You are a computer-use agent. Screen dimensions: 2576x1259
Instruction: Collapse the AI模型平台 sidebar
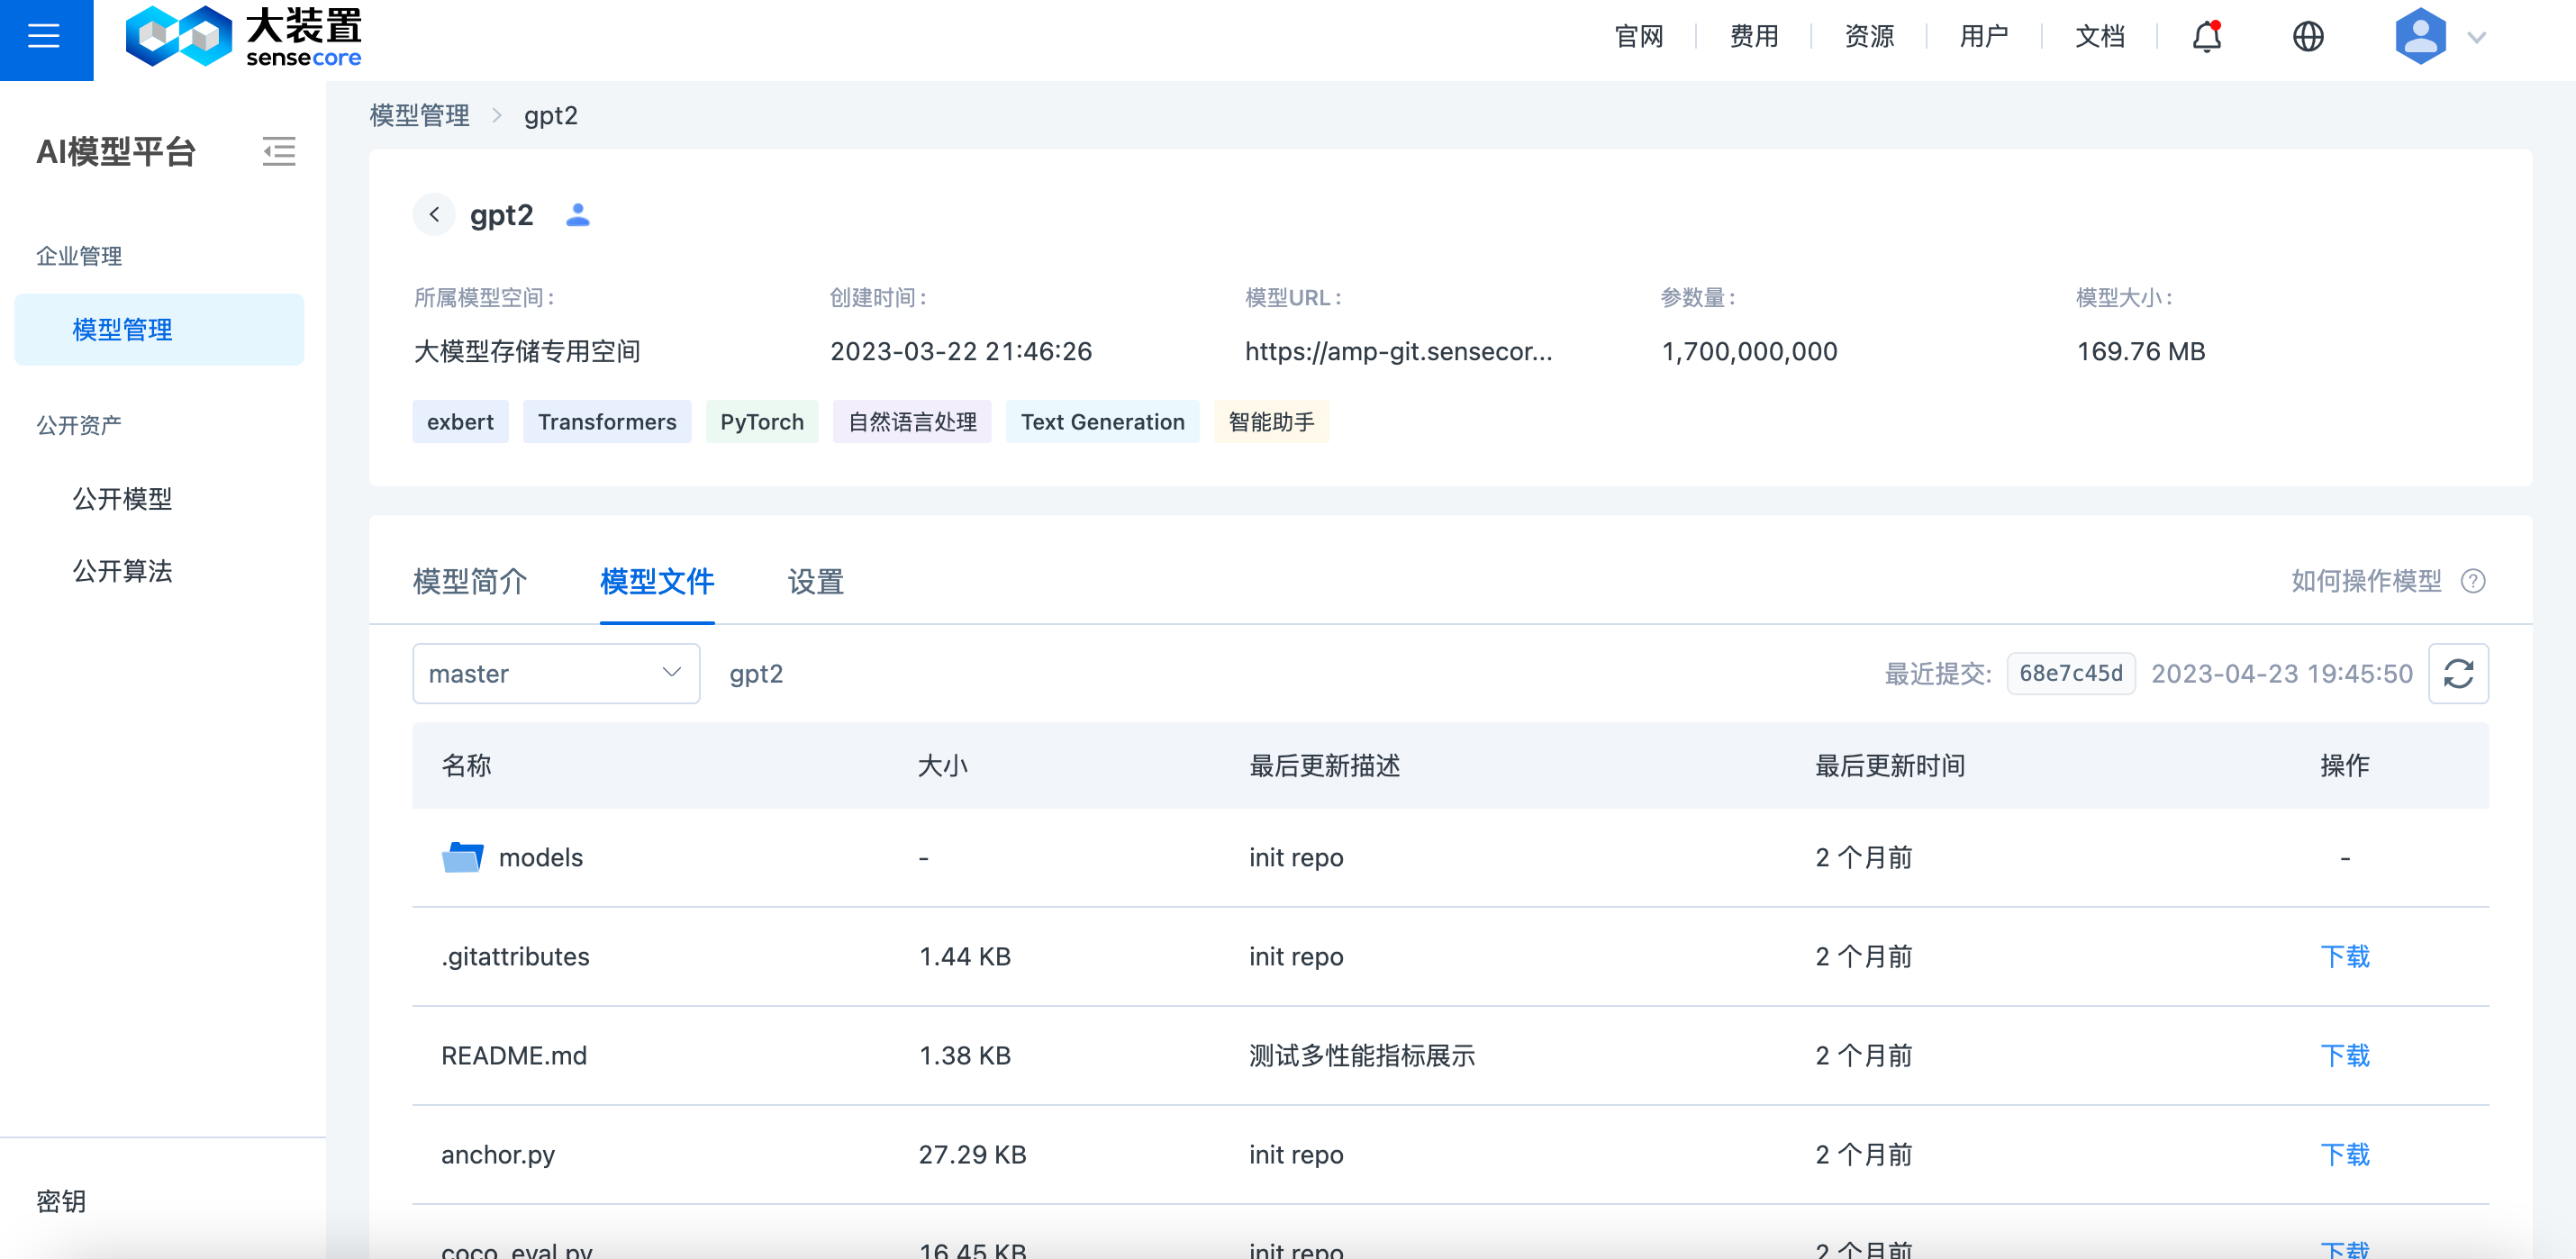[x=279, y=152]
